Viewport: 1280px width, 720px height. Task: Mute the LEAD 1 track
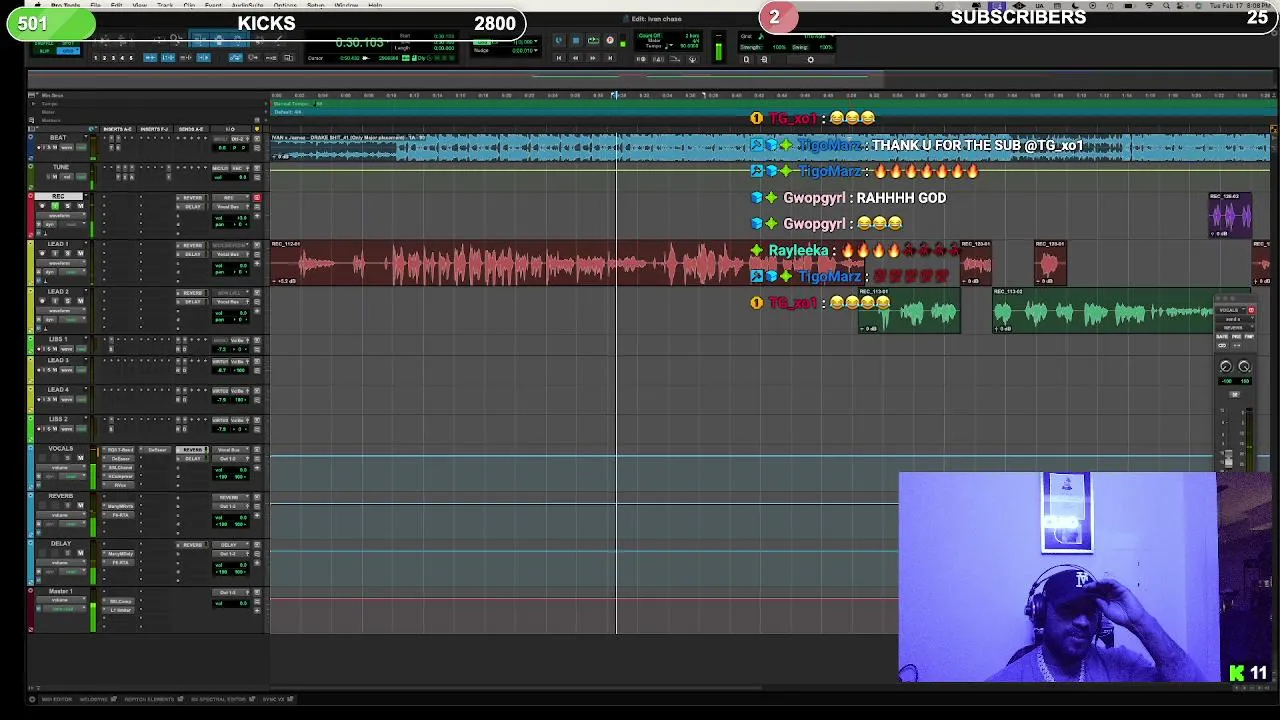click(80, 253)
